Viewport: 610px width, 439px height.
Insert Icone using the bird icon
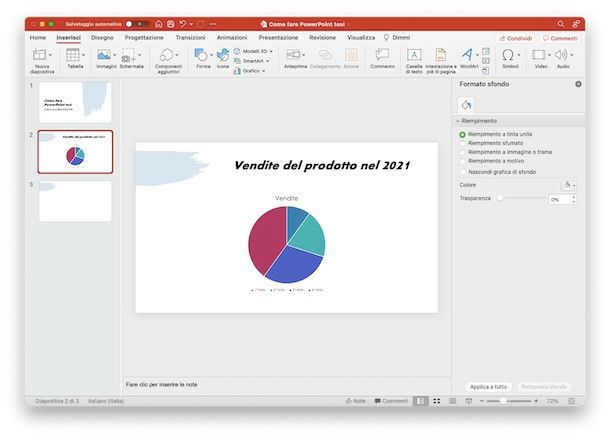click(x=223, y=55)
